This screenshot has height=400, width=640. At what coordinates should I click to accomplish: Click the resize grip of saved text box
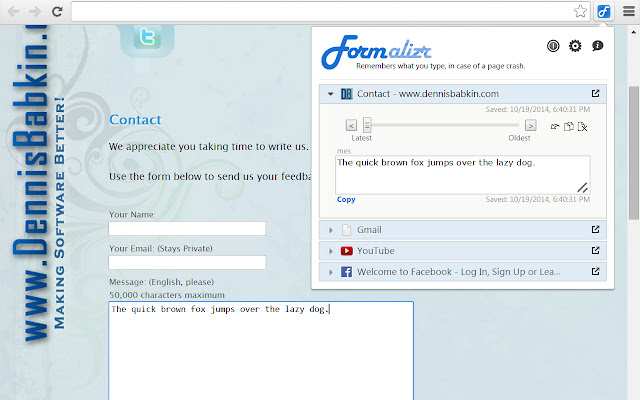[x=582, y=187]
